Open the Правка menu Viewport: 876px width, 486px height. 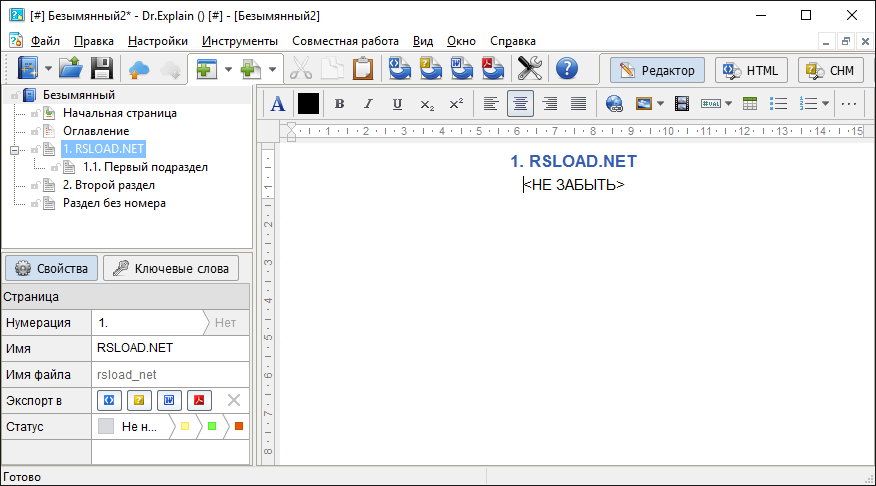click(94, 41)
